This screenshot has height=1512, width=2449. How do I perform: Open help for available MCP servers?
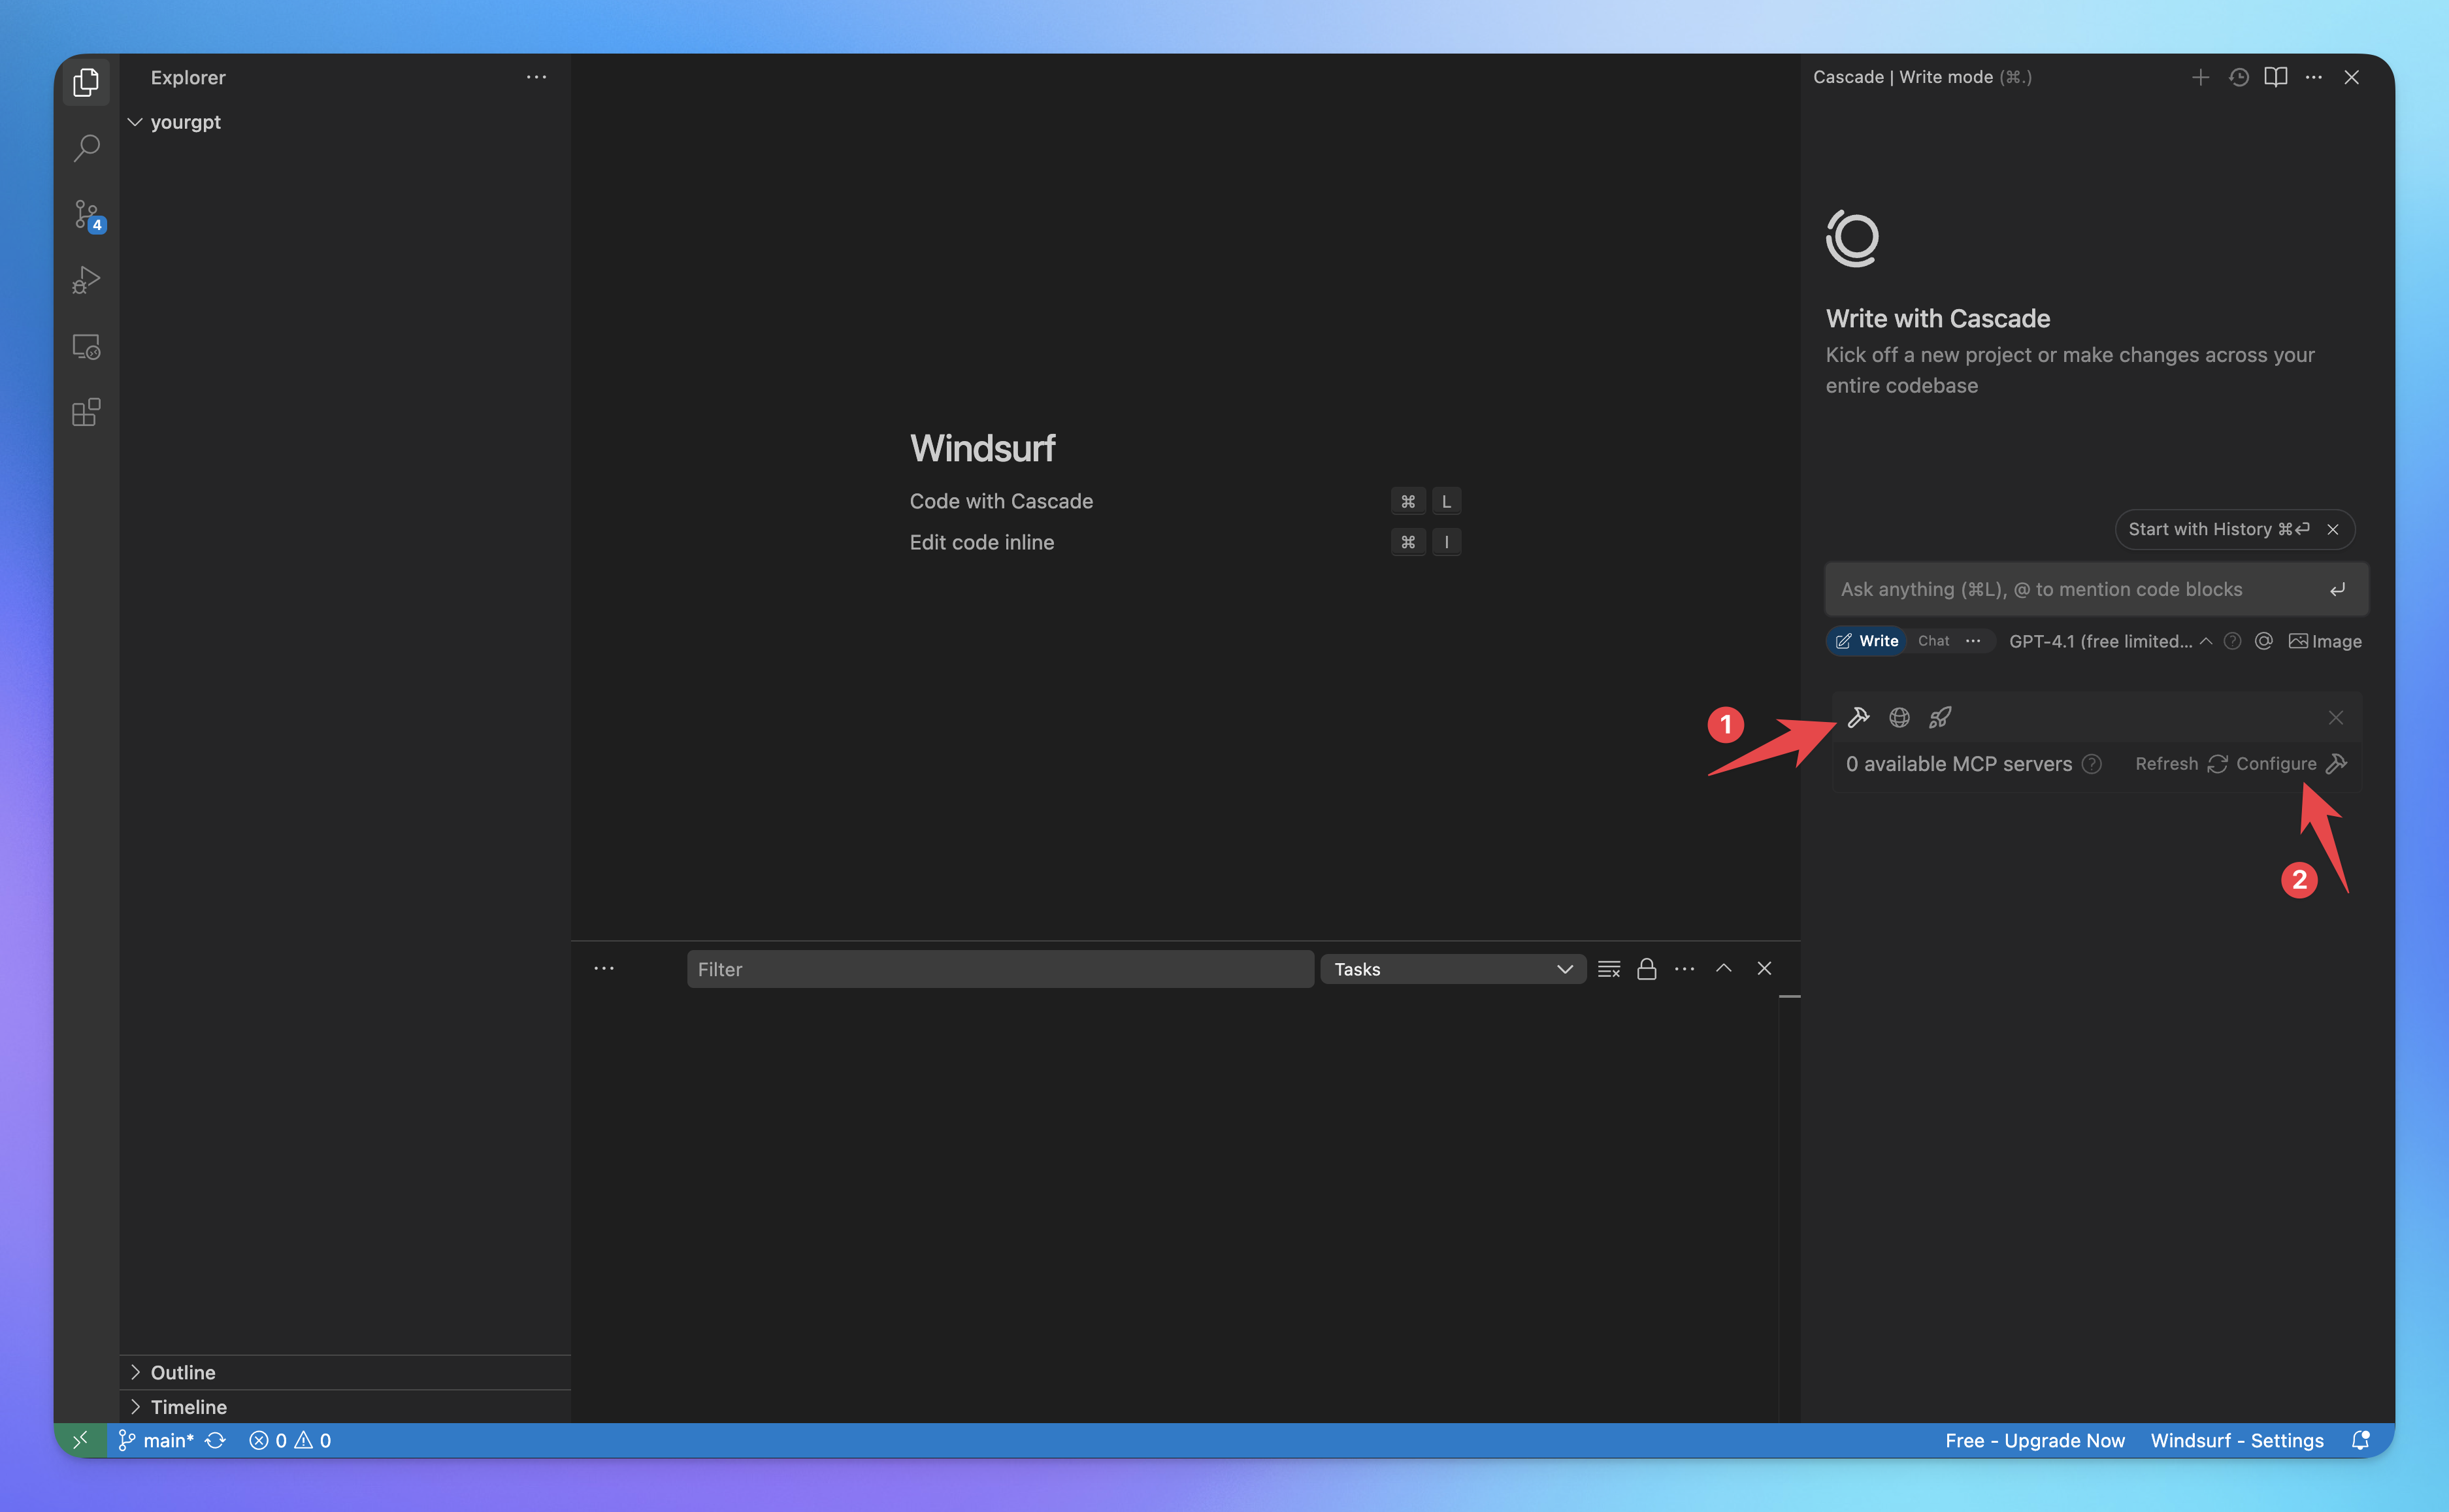click(2091, 764)
